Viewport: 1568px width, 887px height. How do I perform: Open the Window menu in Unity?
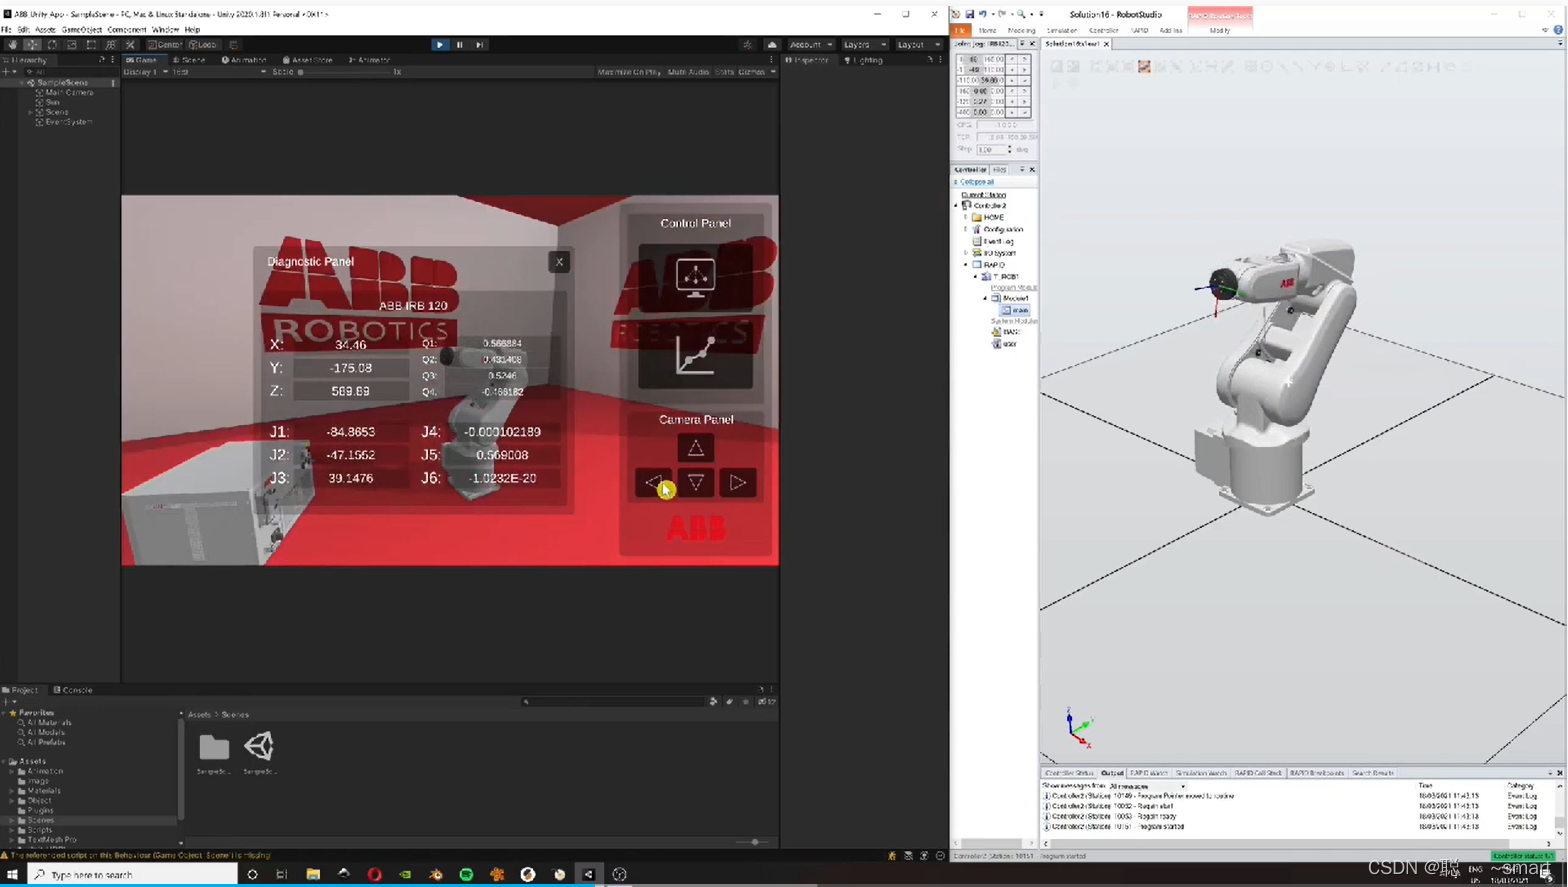165,30
